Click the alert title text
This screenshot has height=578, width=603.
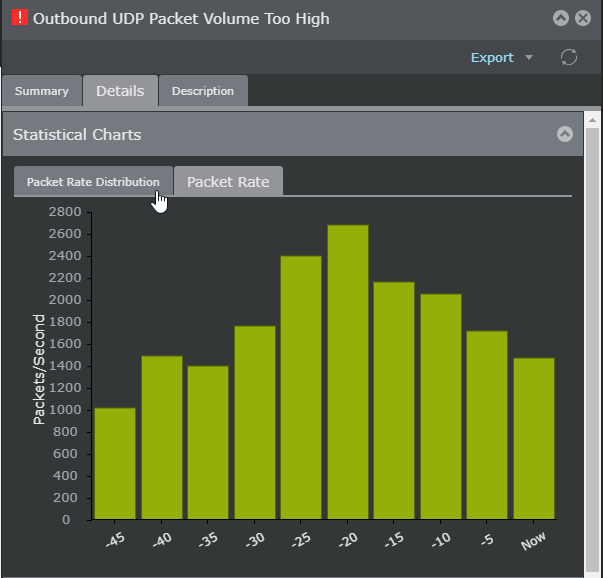click(x=181, y=18)
